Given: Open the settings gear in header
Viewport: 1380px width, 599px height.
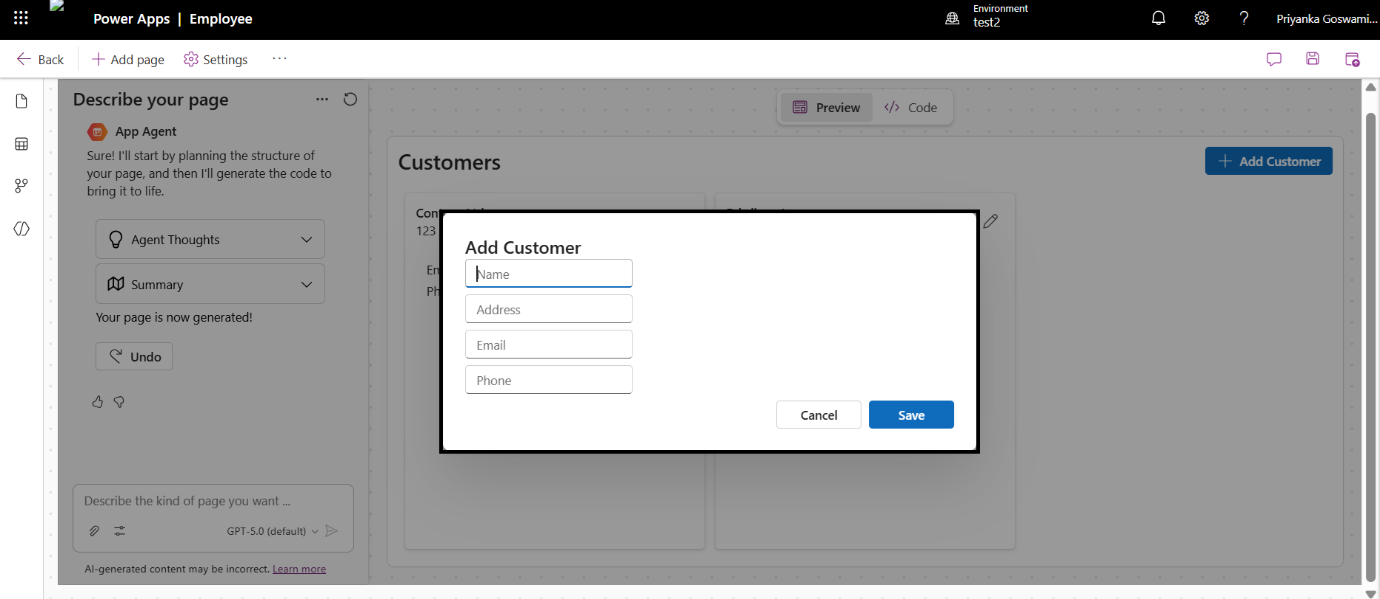Looking at the screenshot, I should pos(1202,19).
